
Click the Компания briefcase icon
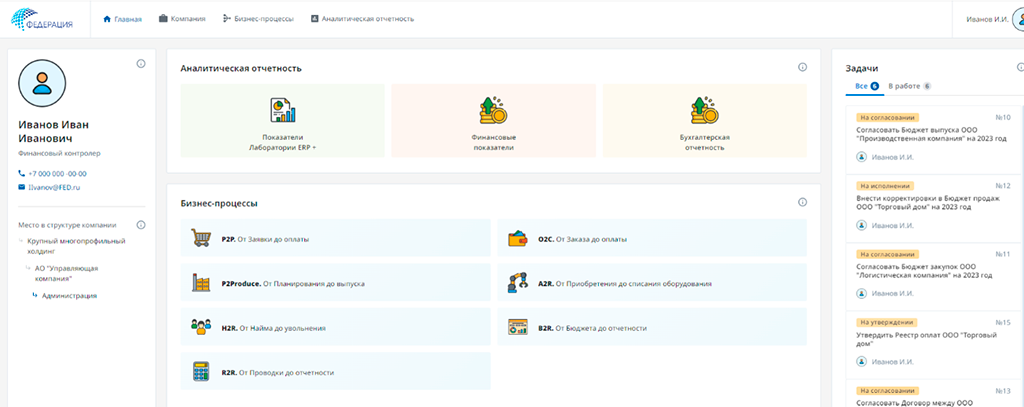(163, 19)
